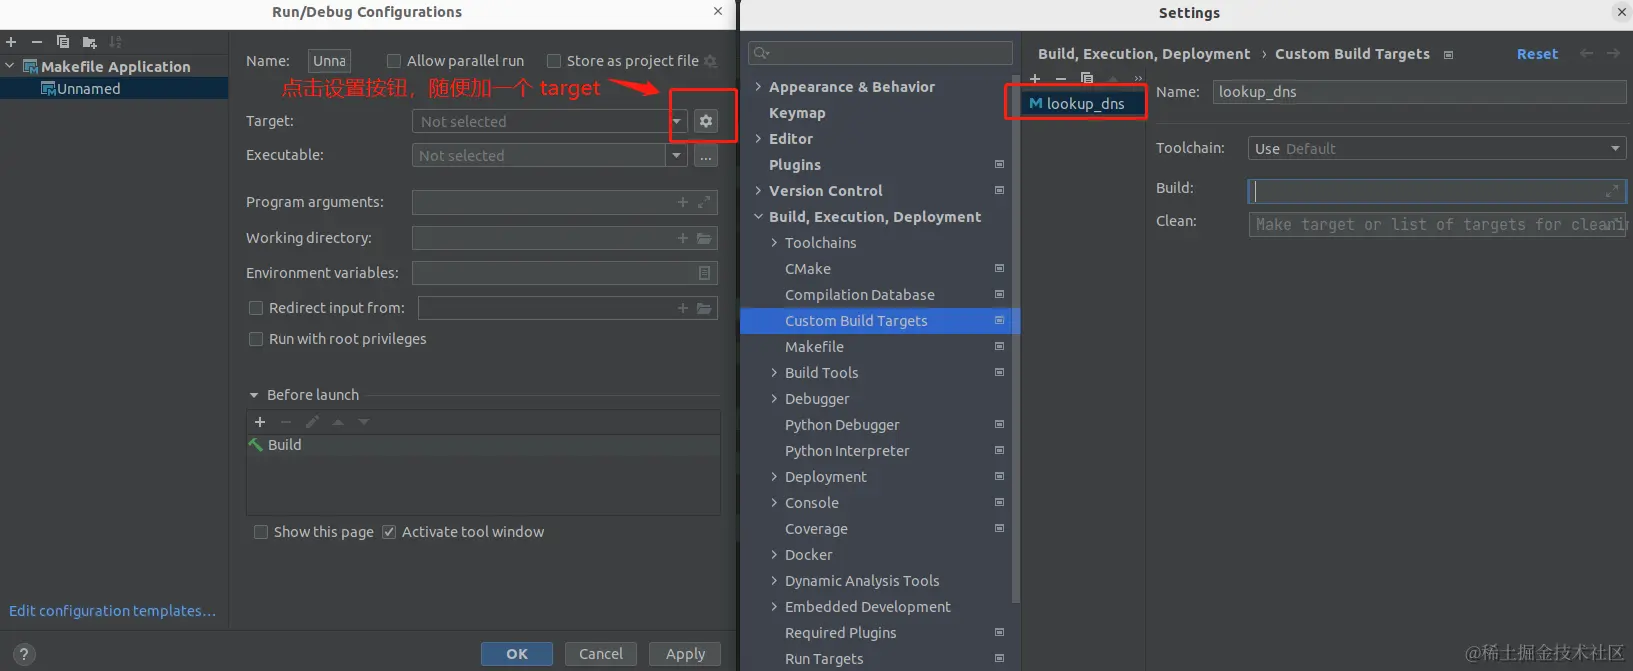Open target settings via the gear button
The width and height of the screenshot is (1633, 671).
pyautogui.click(x=706, y=121)
